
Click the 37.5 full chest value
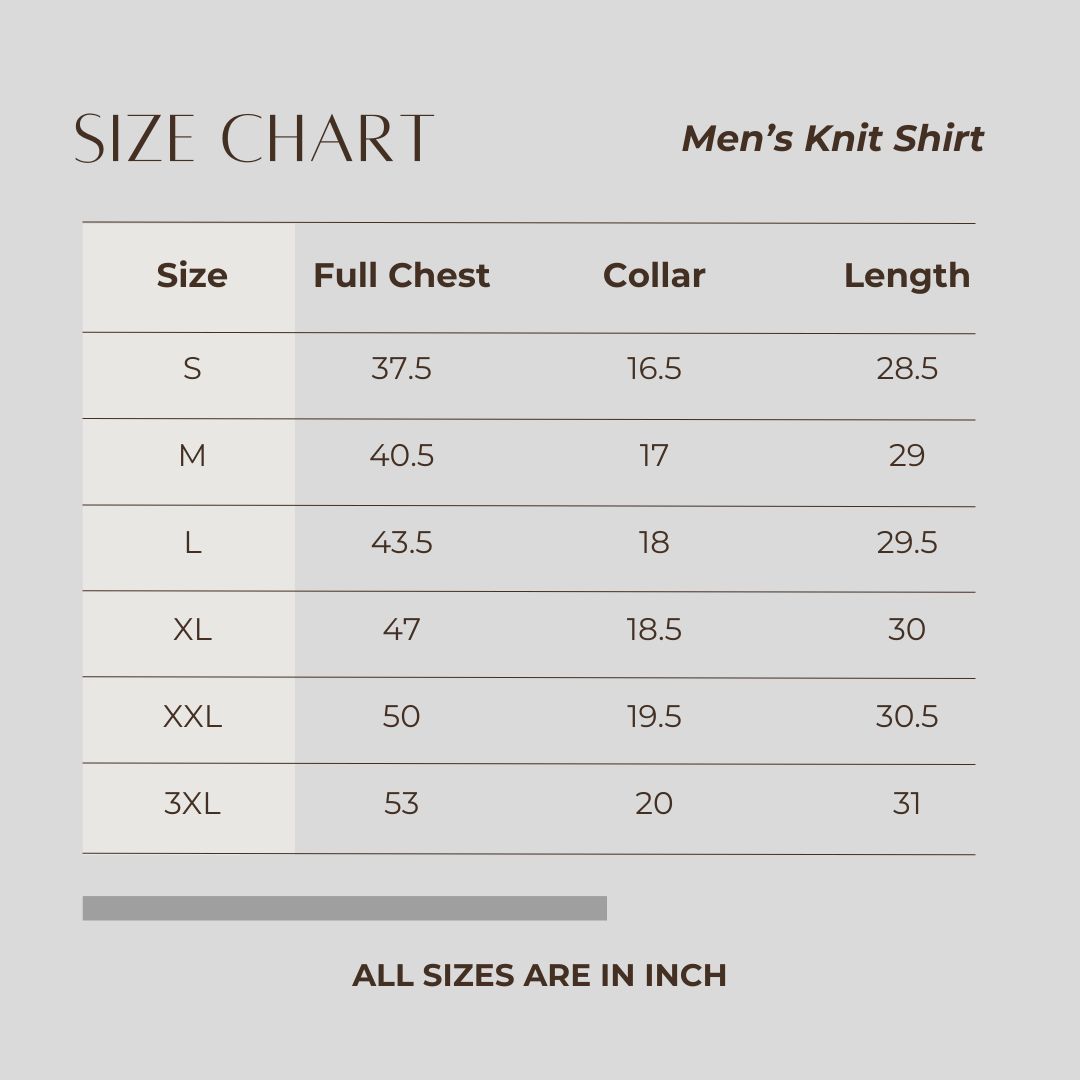401,369
